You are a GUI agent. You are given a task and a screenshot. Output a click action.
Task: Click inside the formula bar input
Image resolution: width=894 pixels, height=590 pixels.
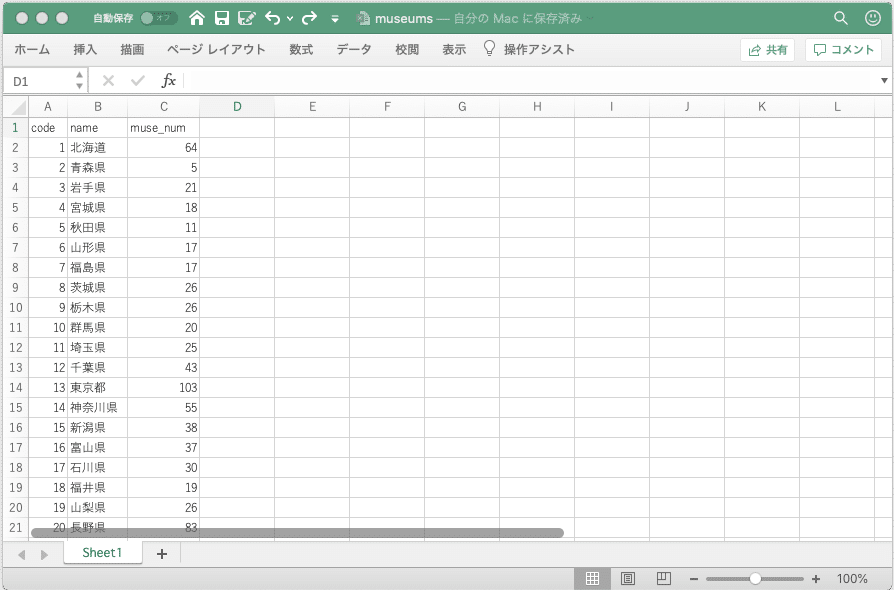tap(530, 81)
